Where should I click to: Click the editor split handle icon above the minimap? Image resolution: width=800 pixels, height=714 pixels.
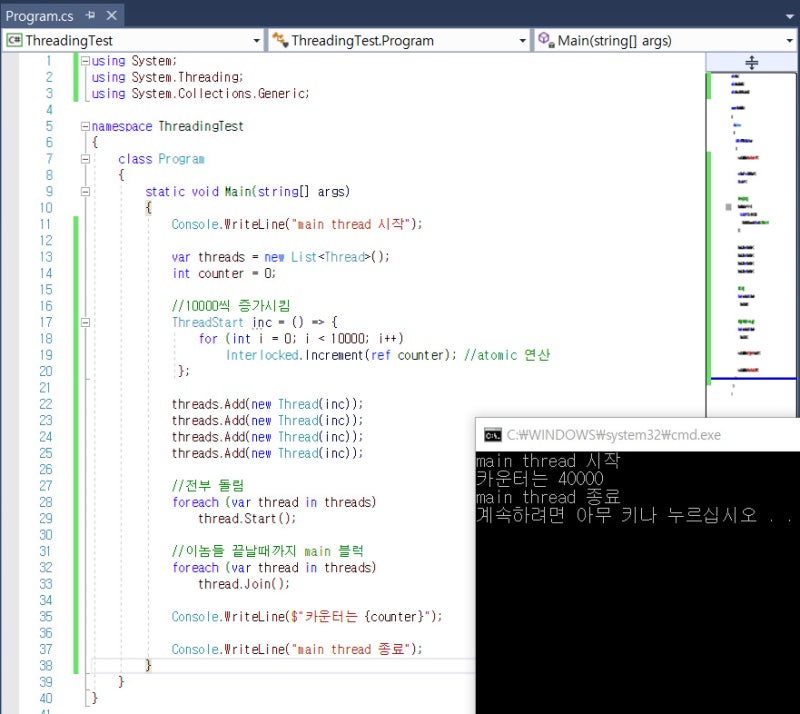point(752,62)
